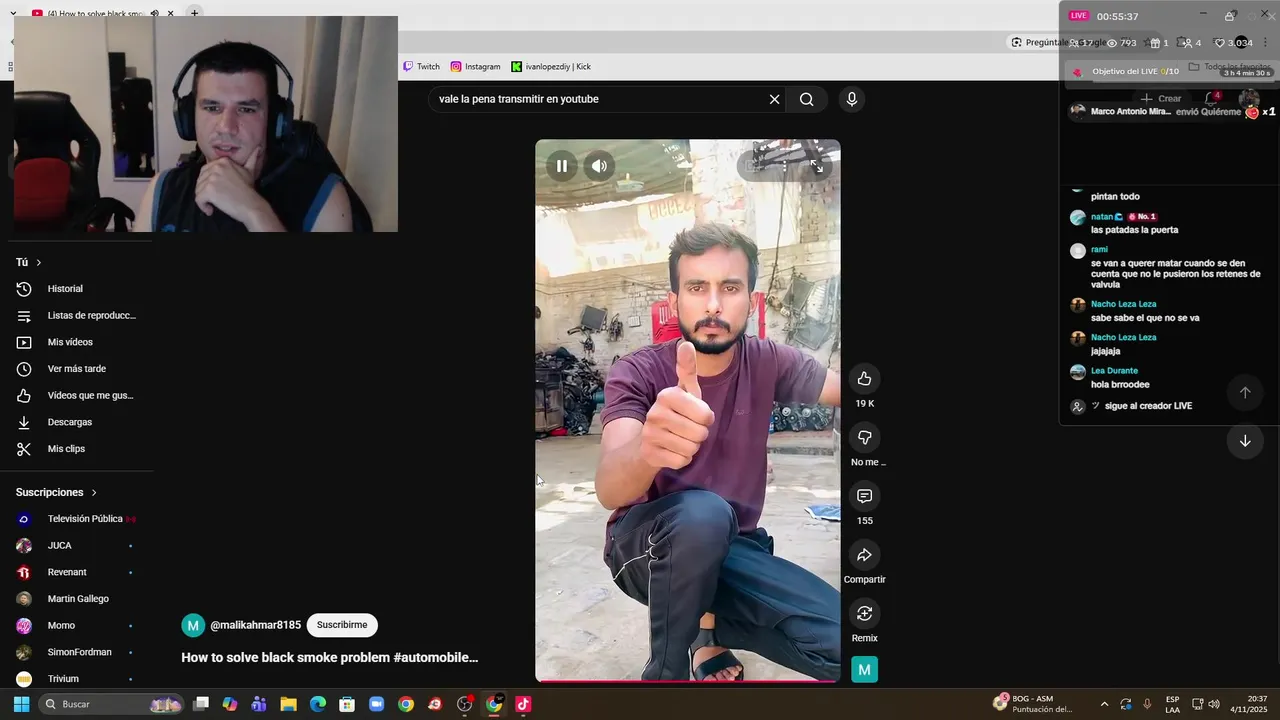Viewport: 1280px width, 720px height.
Task: Go to top of LIVE chat
Action: (x=1245, y=393)
